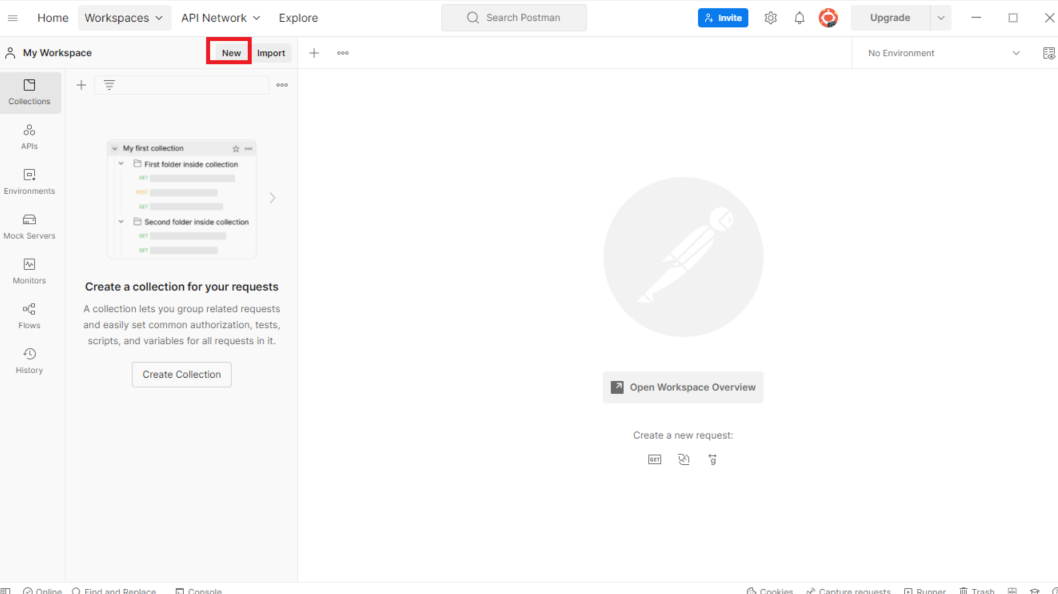Click the create new collection plus icon
Screen dimensions: 1058x594
[81, 85]
